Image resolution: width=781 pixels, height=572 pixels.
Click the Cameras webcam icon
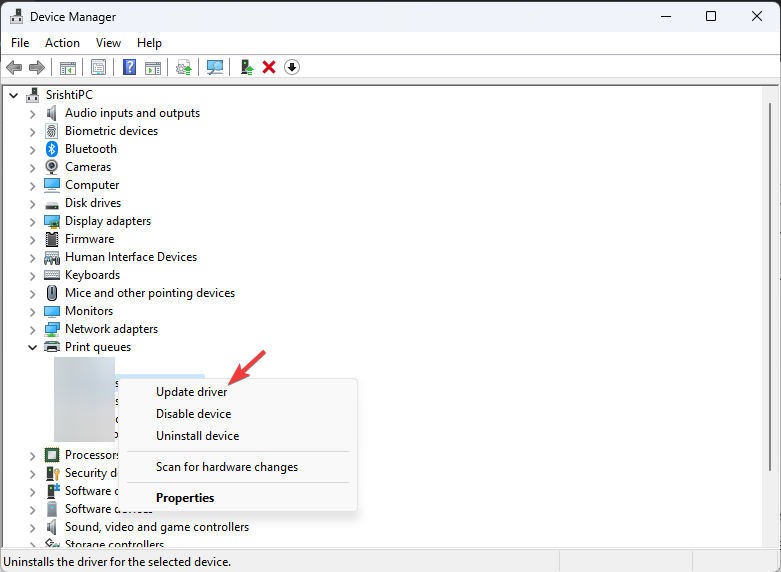pos(52,167)
